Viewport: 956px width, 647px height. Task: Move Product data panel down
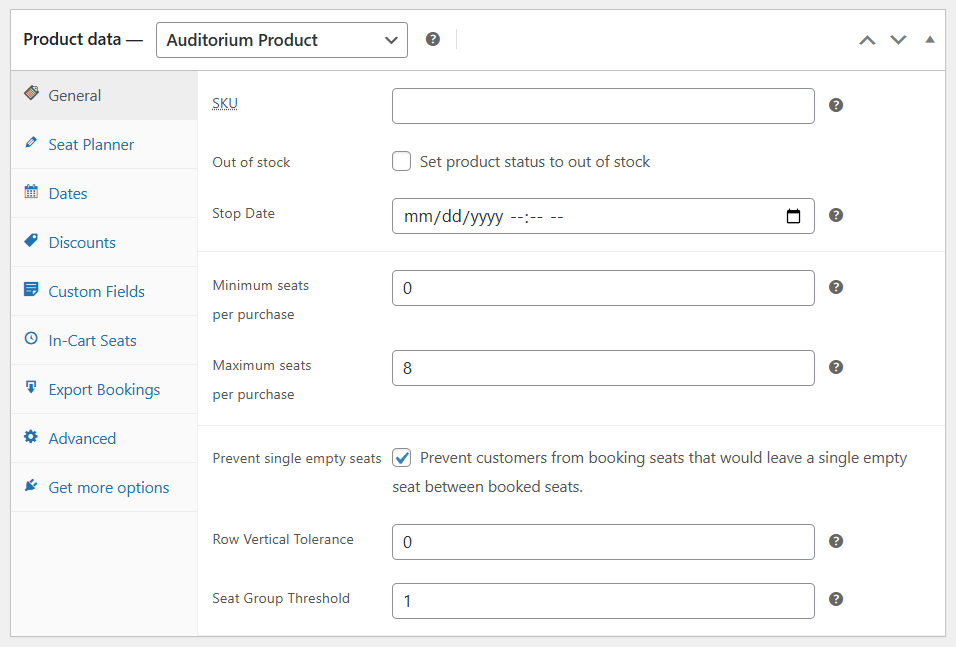tap(898, 40)
